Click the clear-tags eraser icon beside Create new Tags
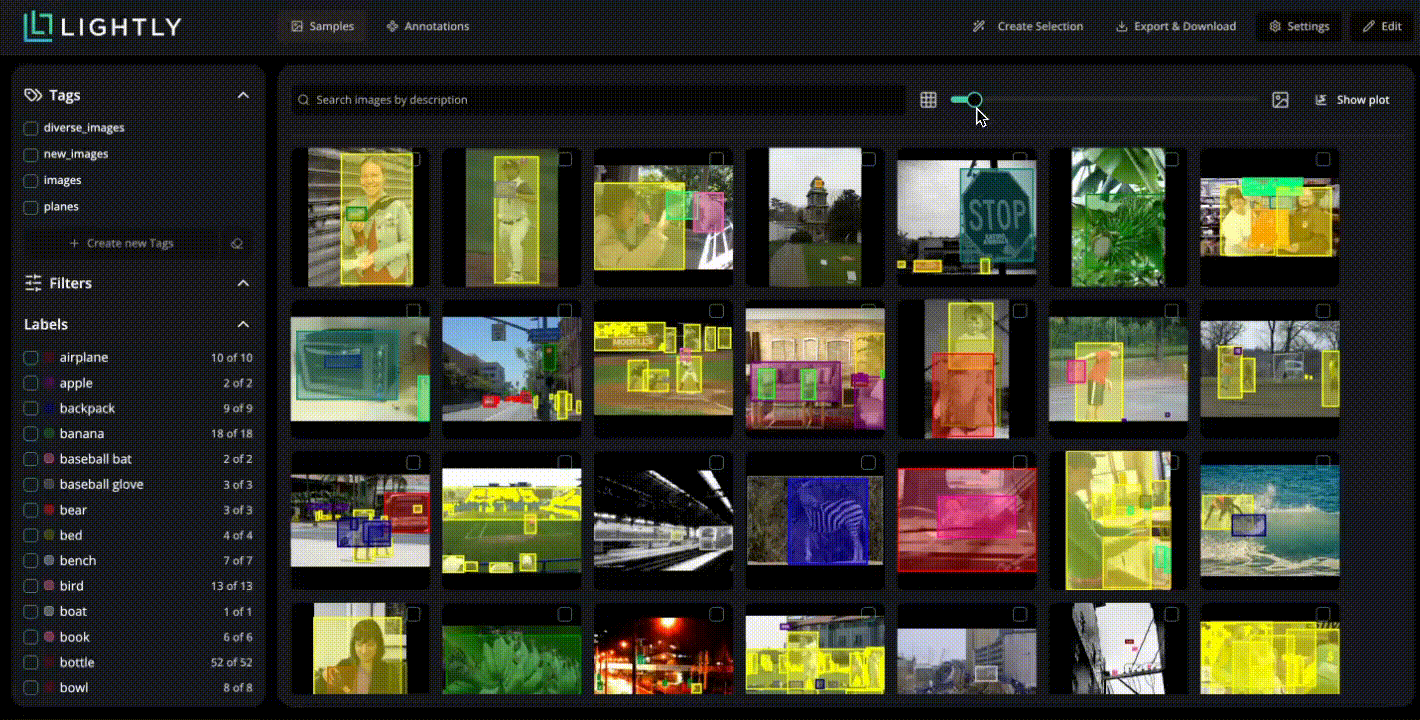Viewport: 1420px width, 720px height. coord(237,242)
